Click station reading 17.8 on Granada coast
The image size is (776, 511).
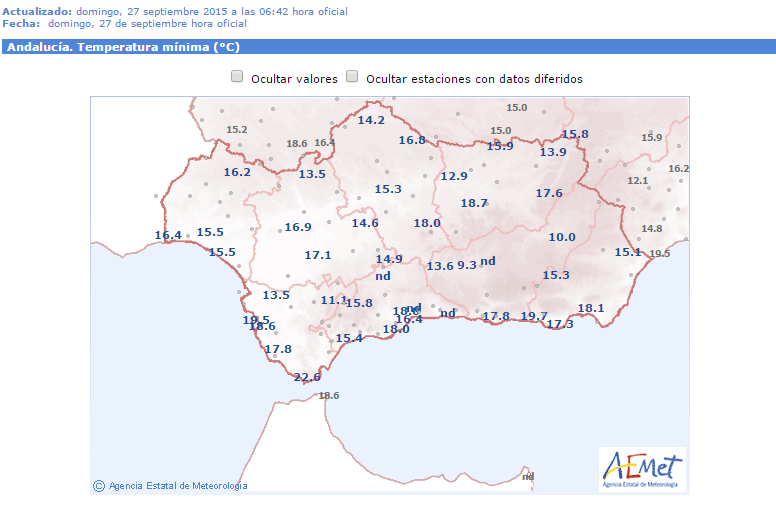pos(496,317)
